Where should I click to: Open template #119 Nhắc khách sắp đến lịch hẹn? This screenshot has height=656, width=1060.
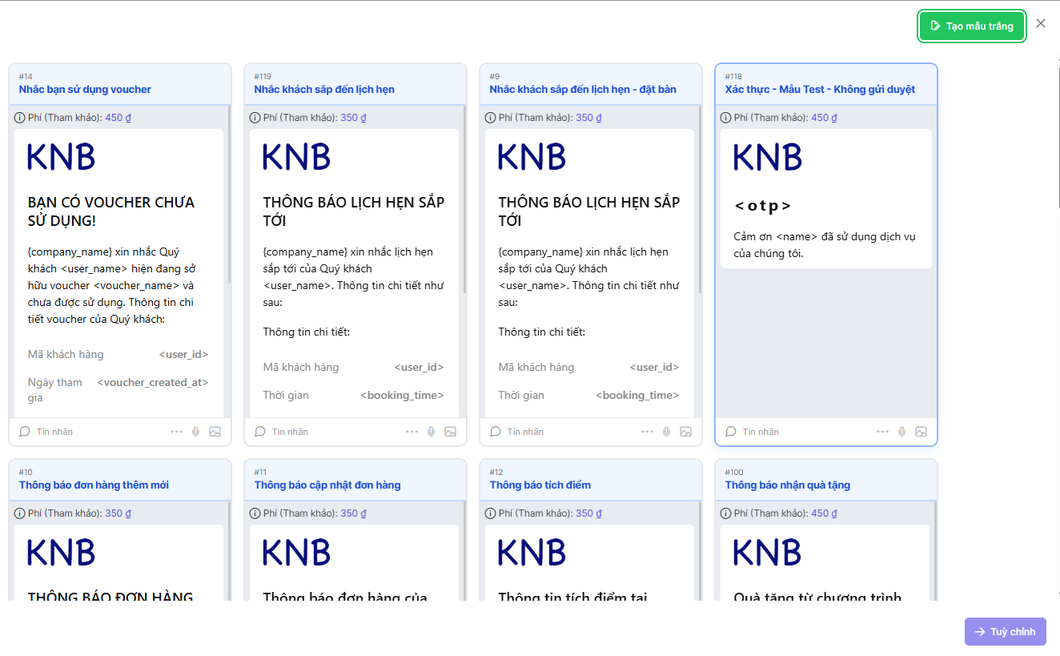pos(324,89)
